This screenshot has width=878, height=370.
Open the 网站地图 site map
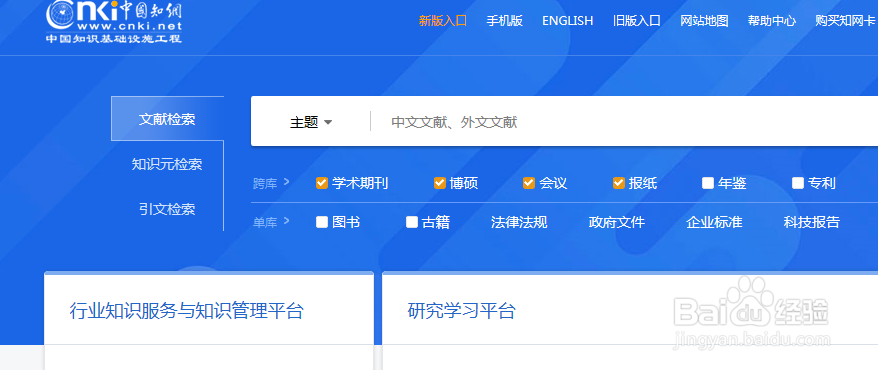(x=704, y=21)
